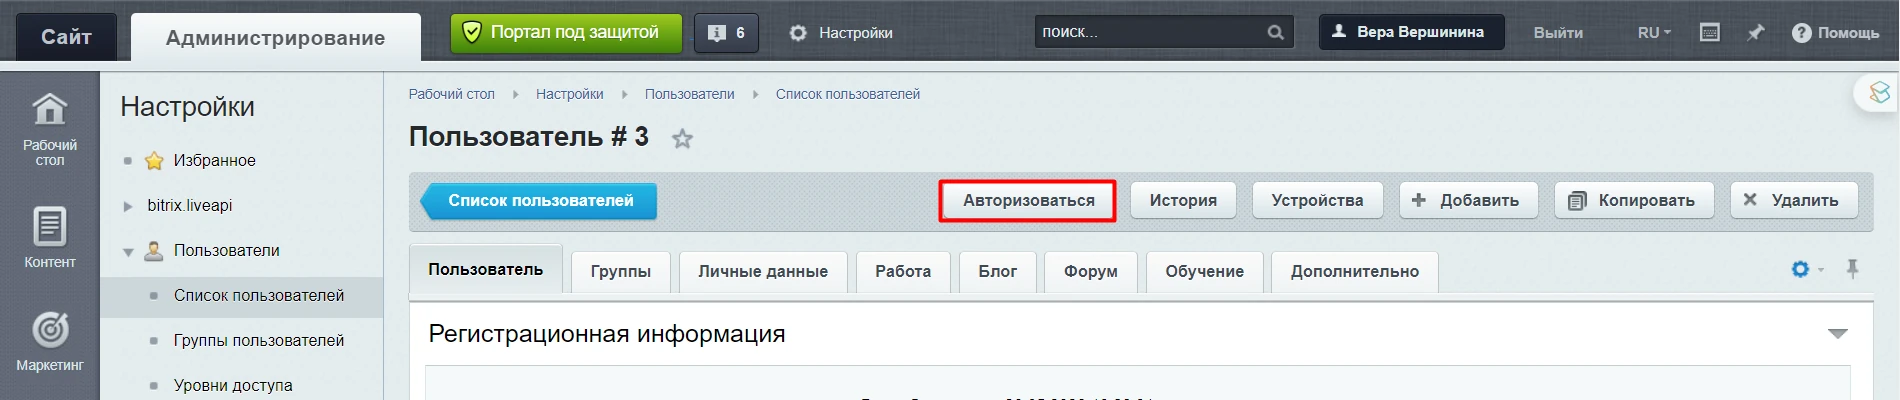Click the pin icon in top header
This screenshot has height=400, width=1900.
pyautogui.click(x=1755, y=33)
